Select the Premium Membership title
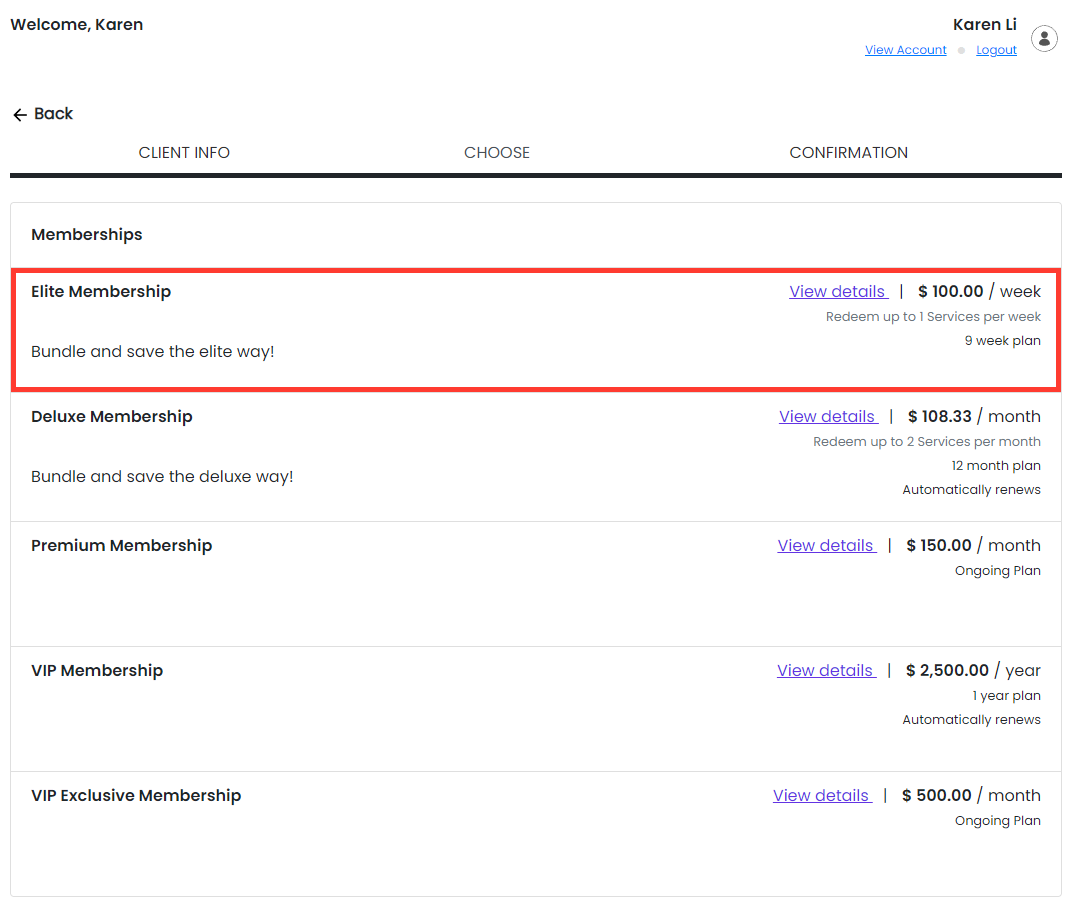 pos(122,545)
